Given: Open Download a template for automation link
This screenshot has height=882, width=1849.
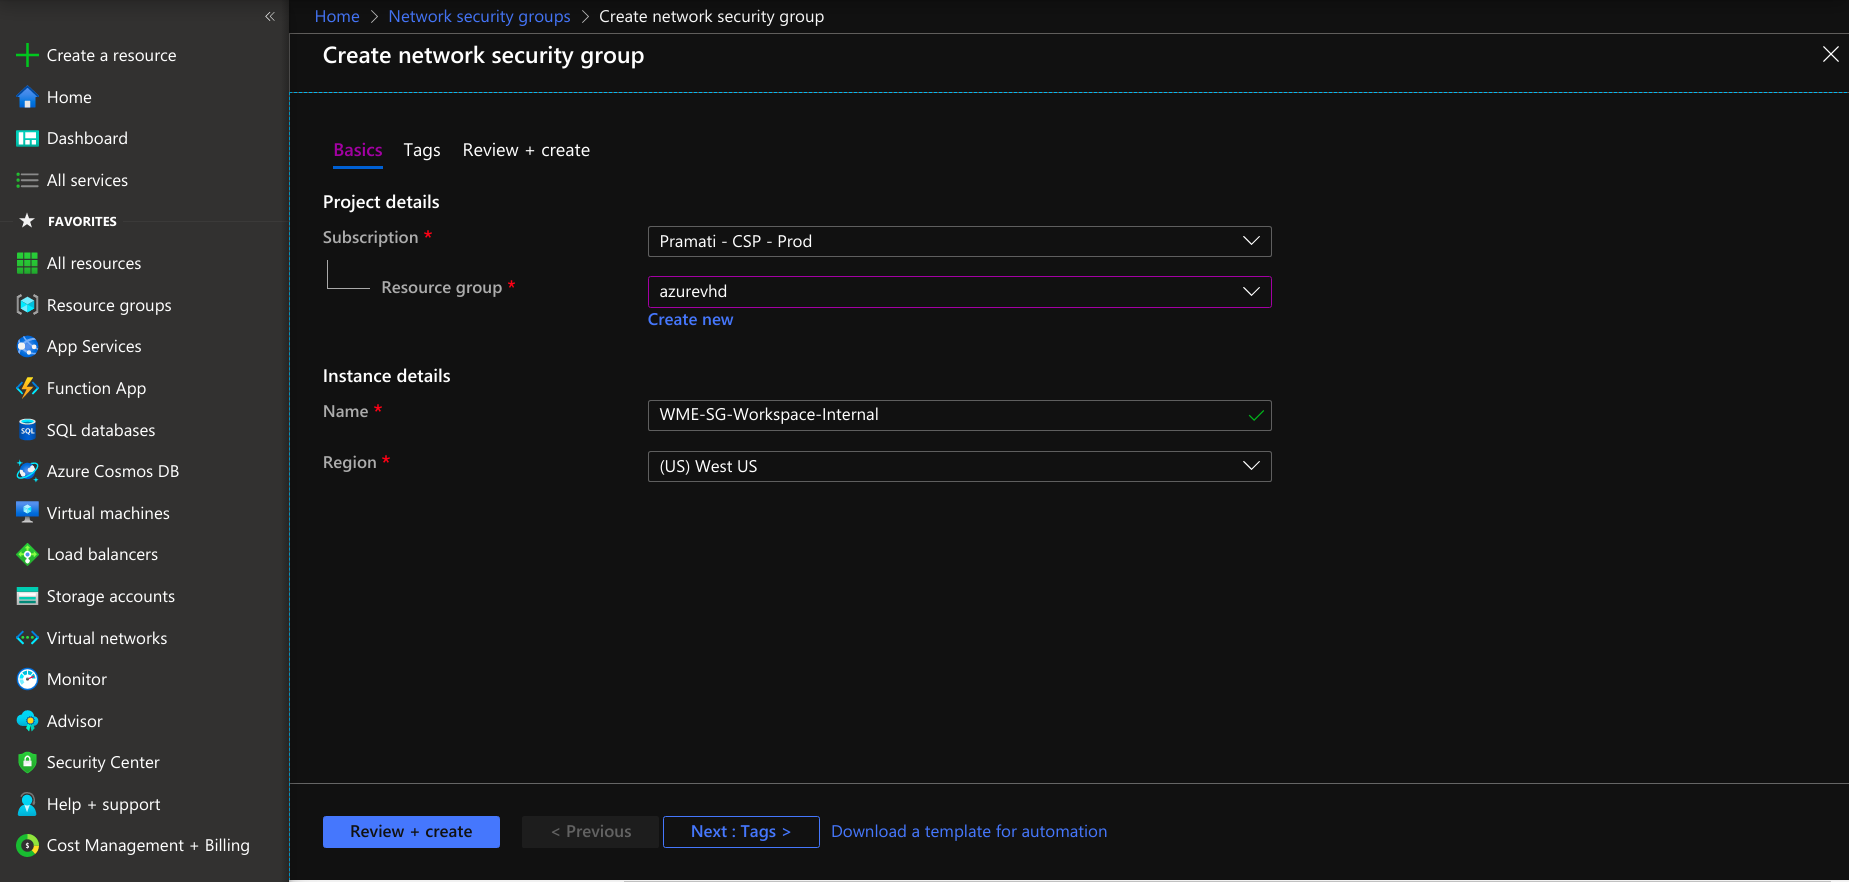Looking at the screenshot, I should click(x=968, y=831).
